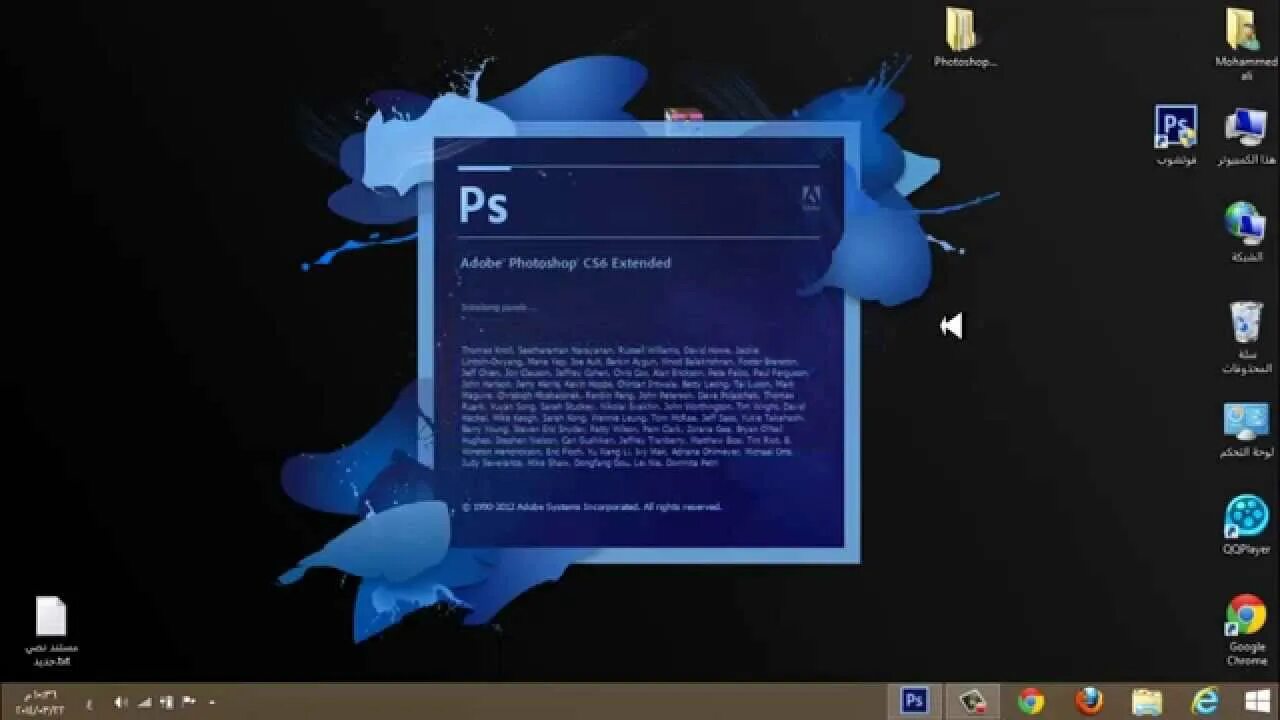Click the Photoshop button in the taskbar

point(914,700)
